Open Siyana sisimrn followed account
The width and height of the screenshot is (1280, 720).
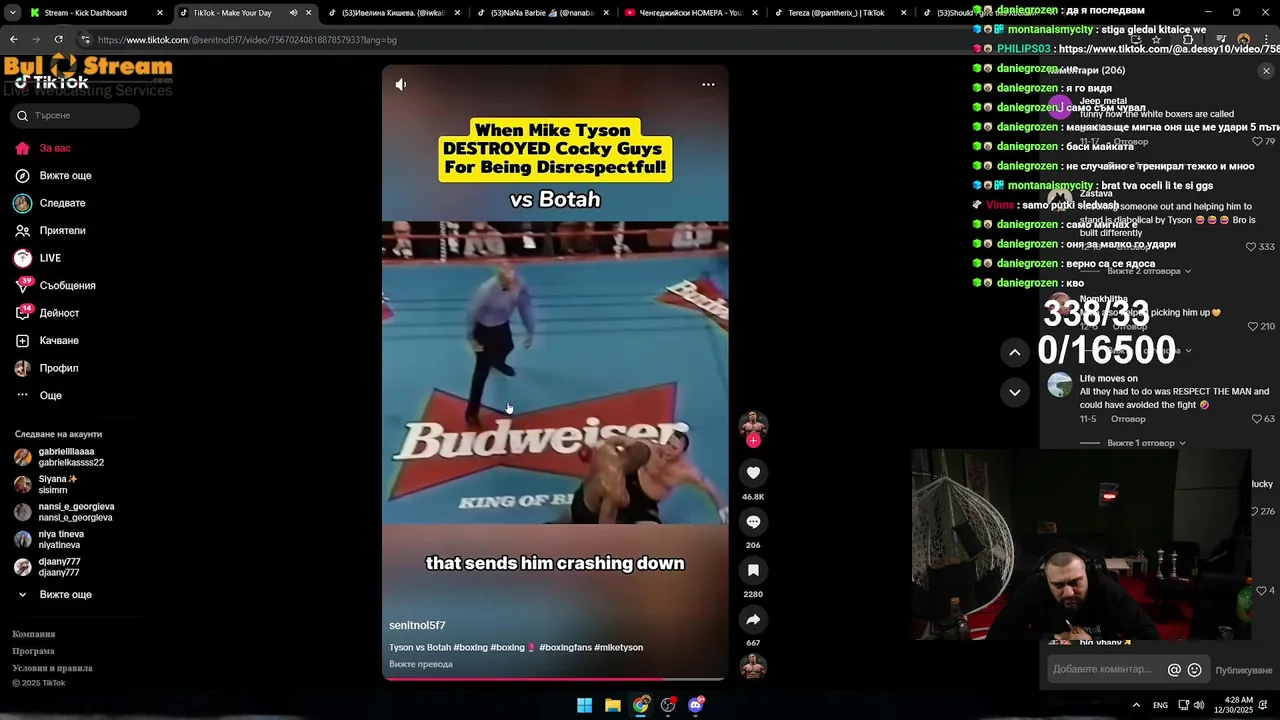[x=58, y=484]
